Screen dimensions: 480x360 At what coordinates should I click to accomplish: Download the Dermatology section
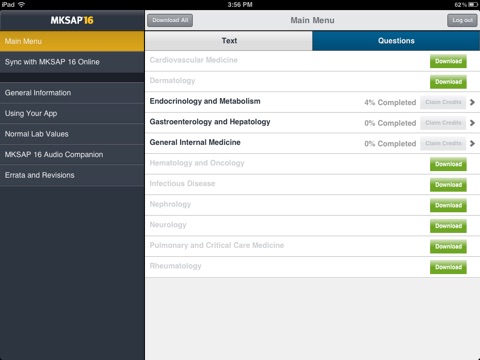(x=448, y=82)
